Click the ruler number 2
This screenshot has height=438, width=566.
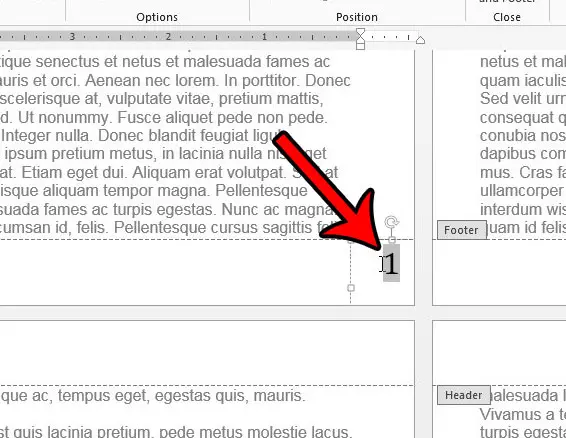tap(168, 36)
